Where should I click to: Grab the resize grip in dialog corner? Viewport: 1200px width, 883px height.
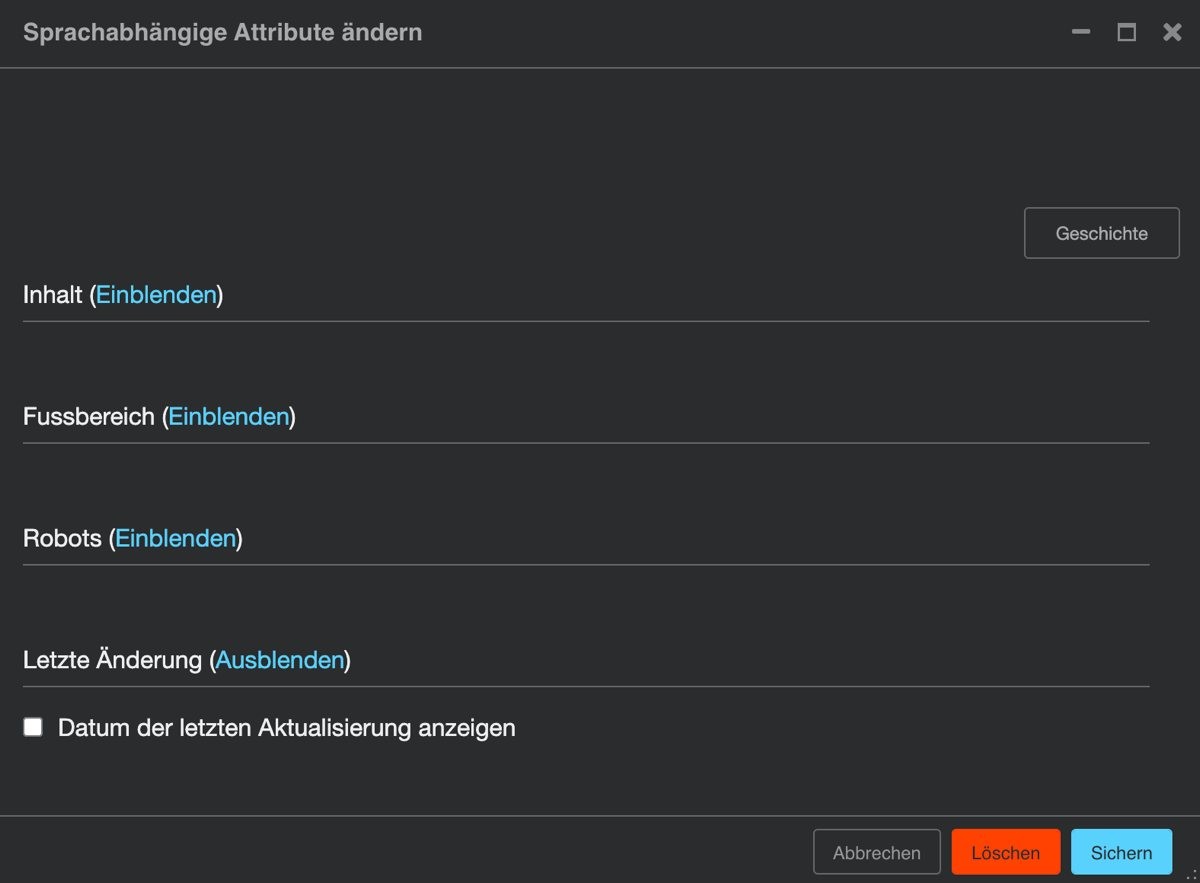[1190, 874]
